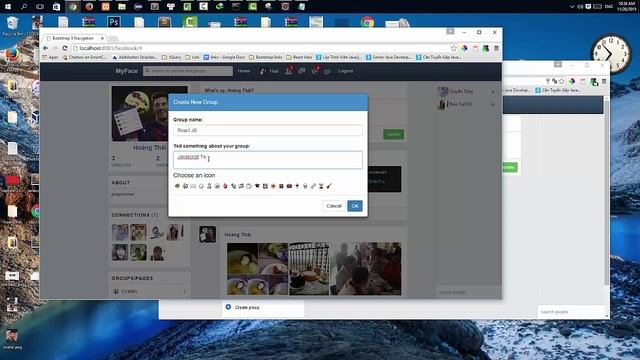
Task: Choose the paintbrush icon at row end
Action: [x=329, y=186]
